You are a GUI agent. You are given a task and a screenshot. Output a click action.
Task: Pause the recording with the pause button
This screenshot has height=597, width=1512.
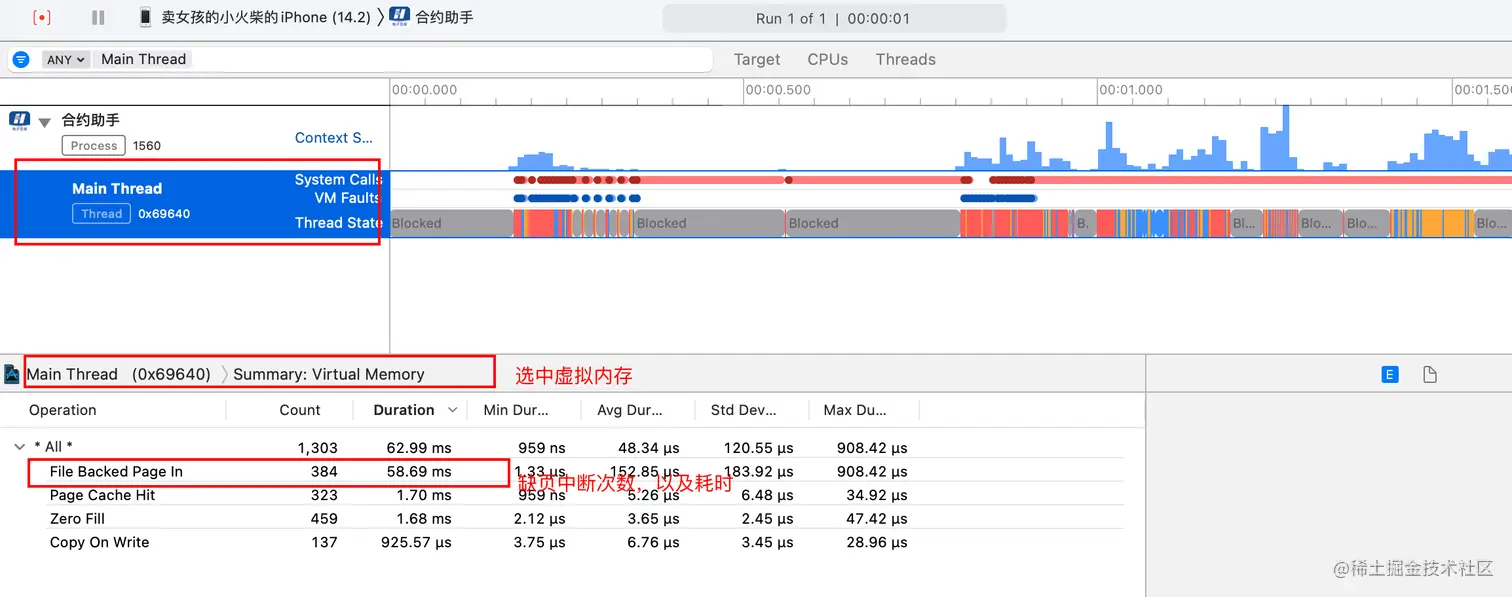coord(98,18)
